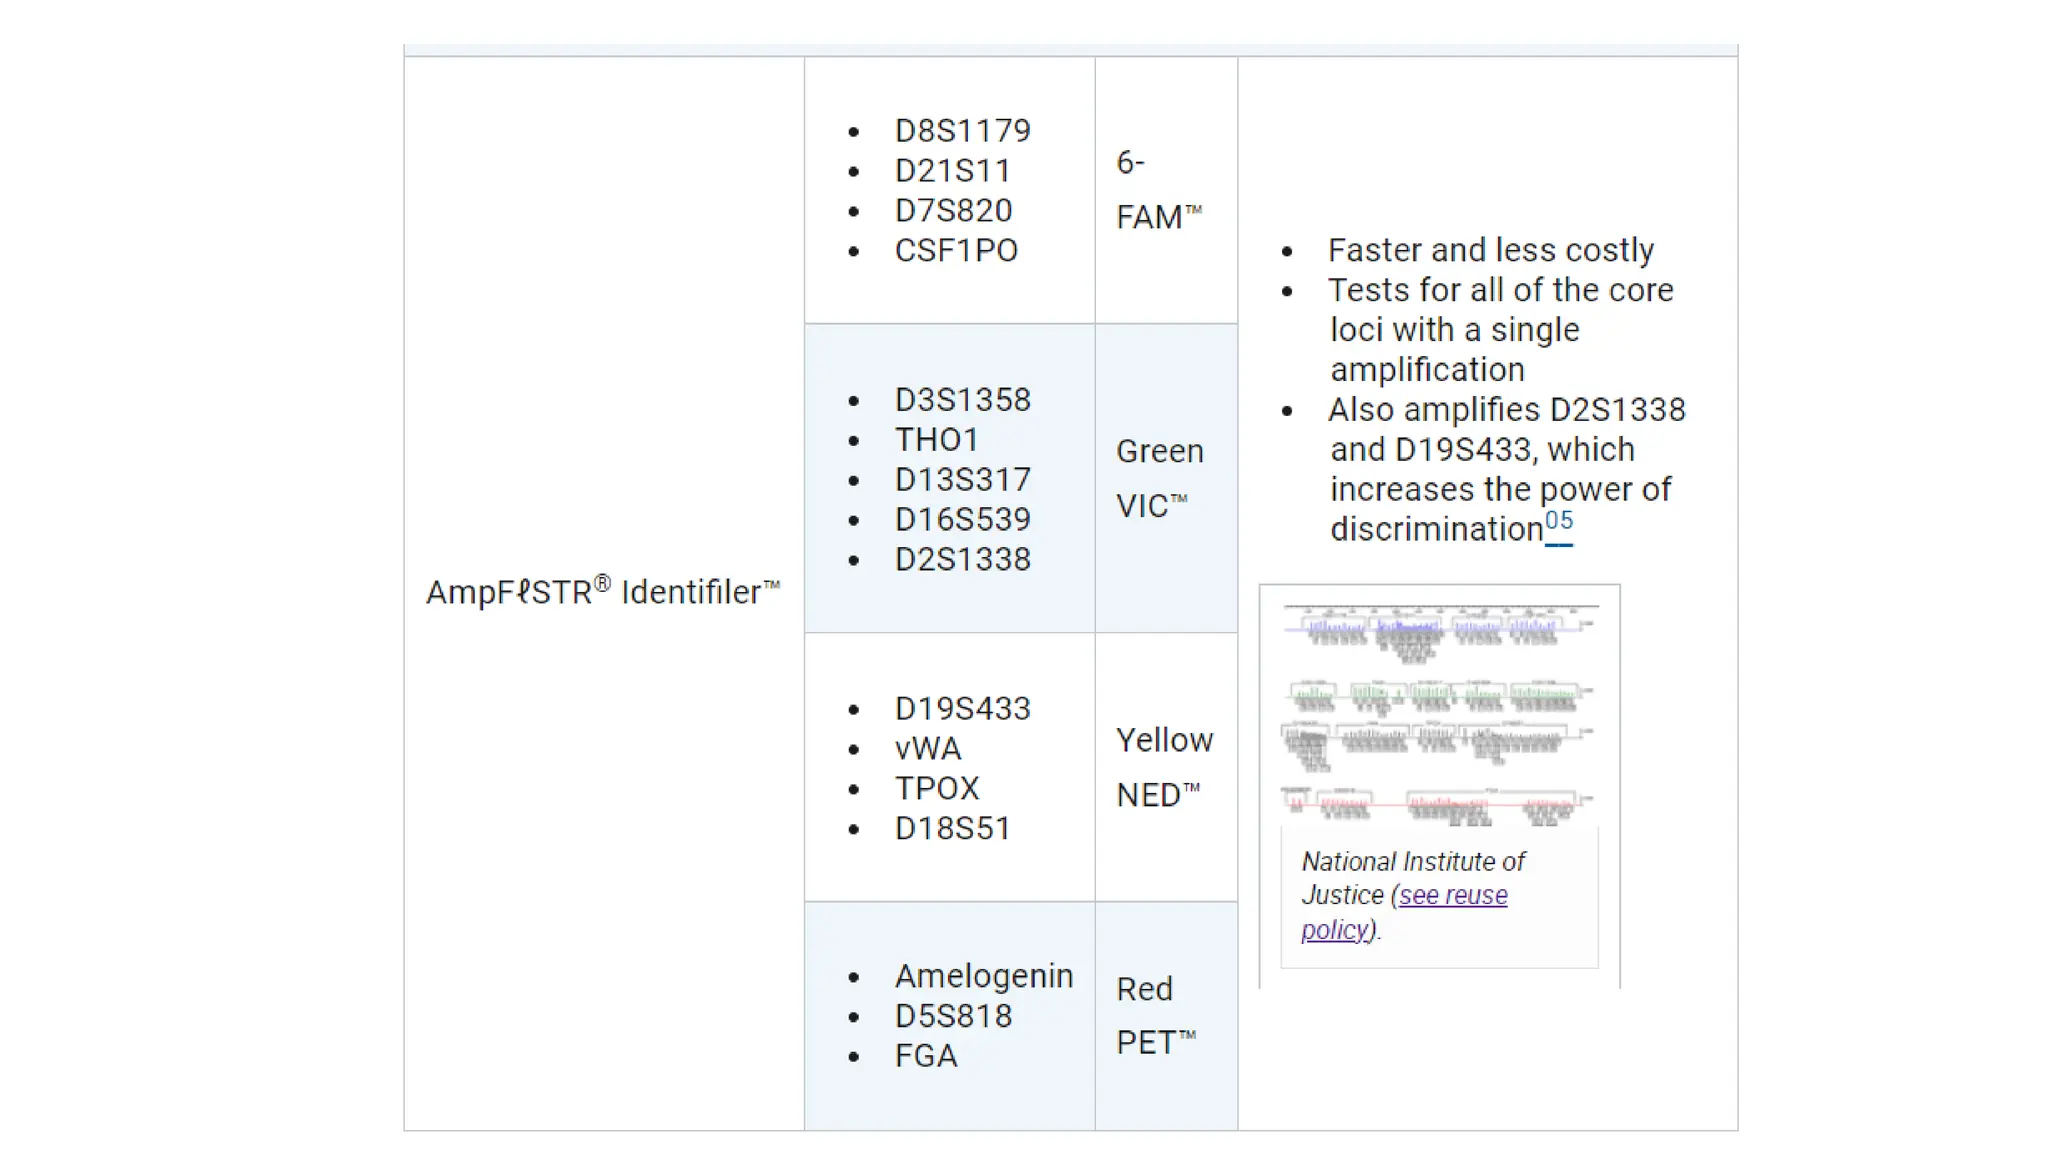Screen dimensions: 2048x1152
Task: Select the D19S433 entry in the loci list
Action: click(962, 709)
